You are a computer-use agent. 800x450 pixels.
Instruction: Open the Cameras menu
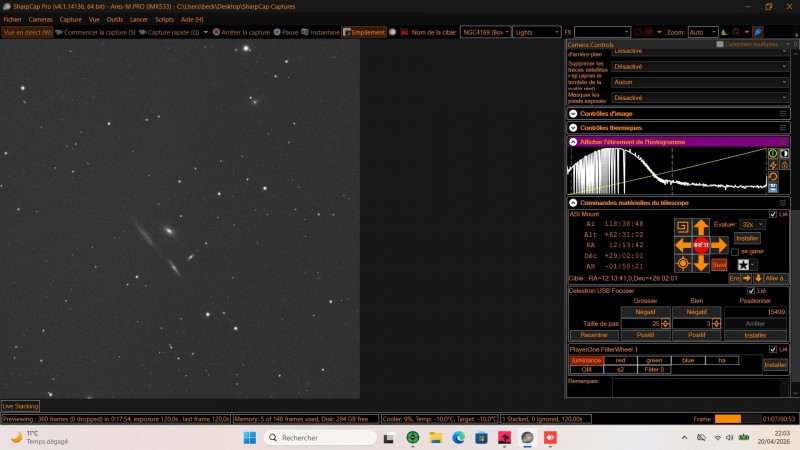point(40,19)
